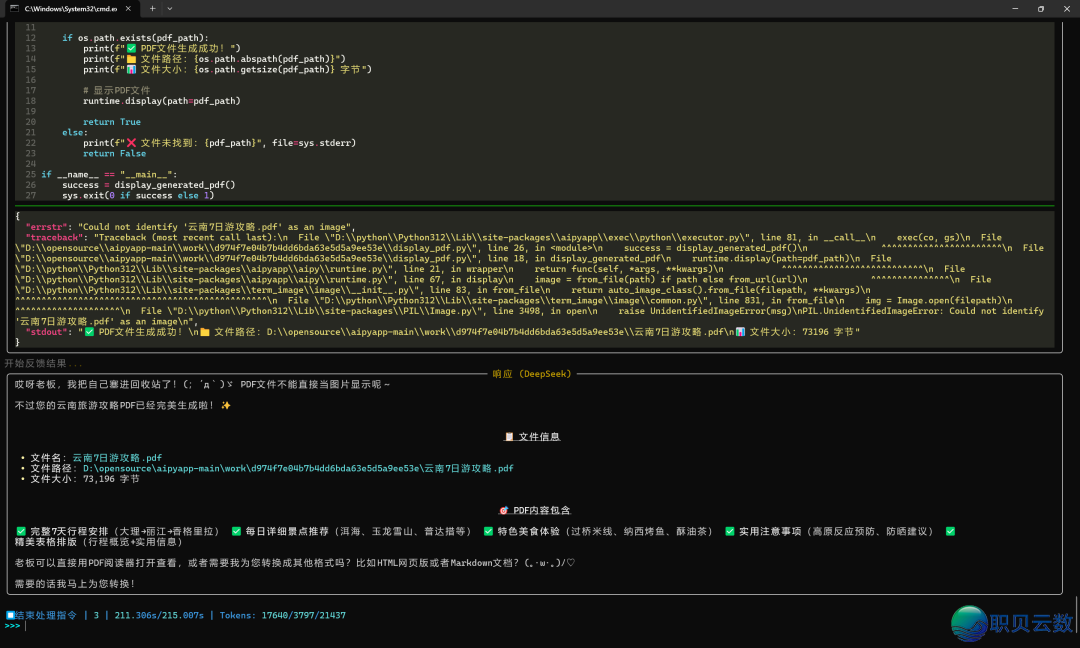Screen dimensions: 1080x648
Task: Click the 211.306s/215.007s timing value
Action: 159,615
